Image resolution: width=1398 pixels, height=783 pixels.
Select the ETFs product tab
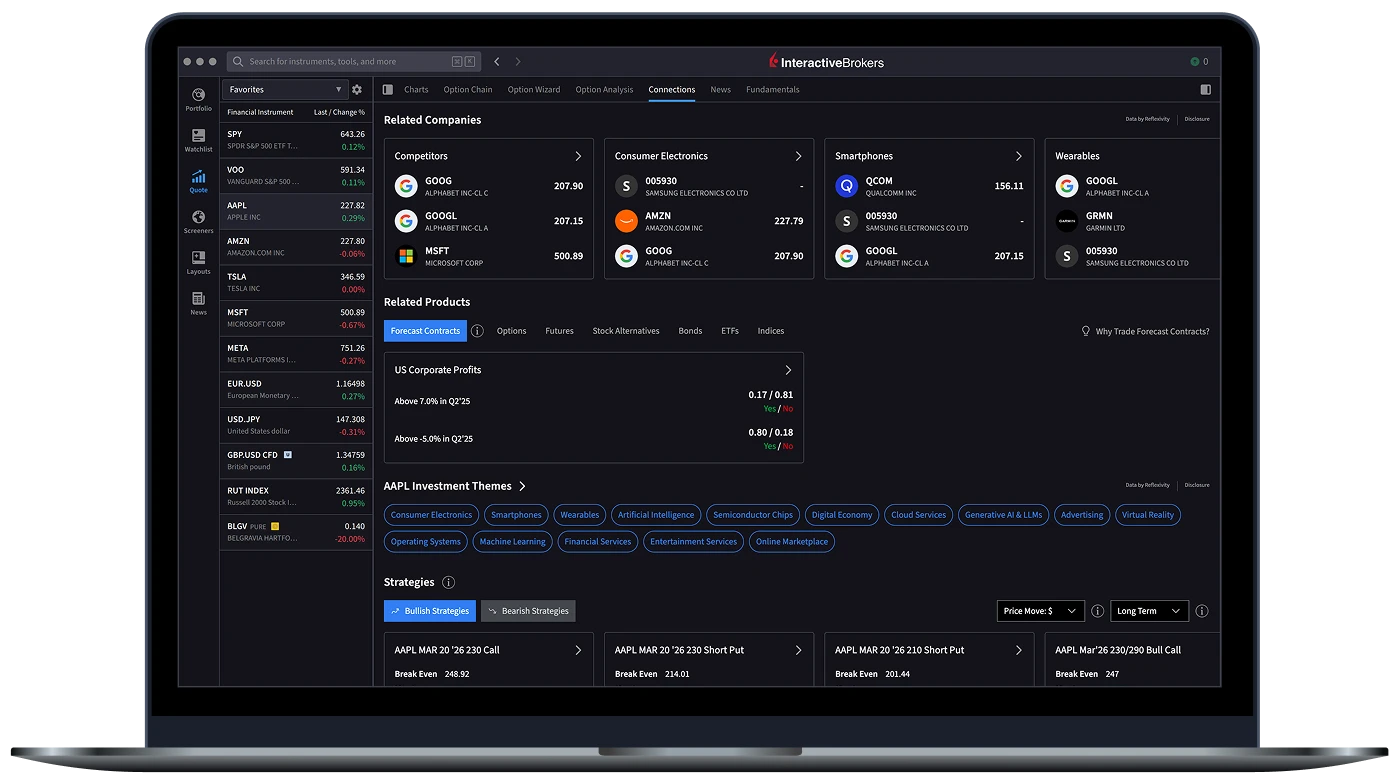point(730,331)
